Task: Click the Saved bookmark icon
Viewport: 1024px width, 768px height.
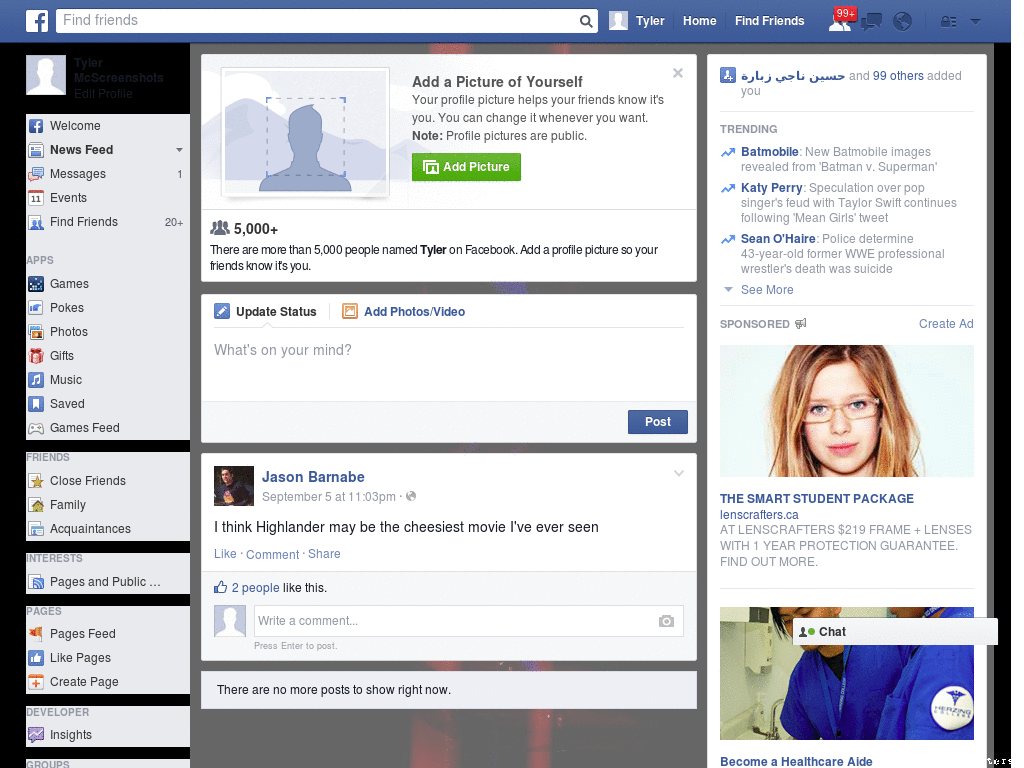Action: (36, 404)
